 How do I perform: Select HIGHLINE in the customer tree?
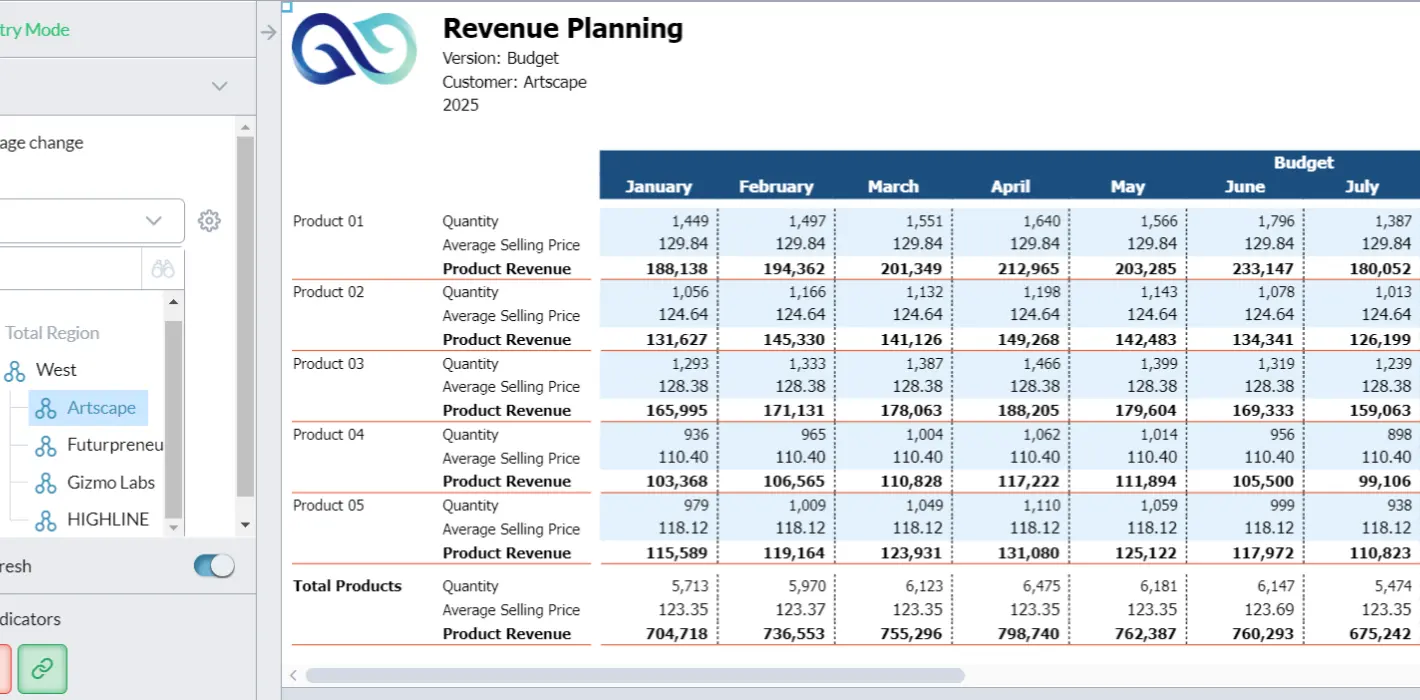(x=108, y=519)
